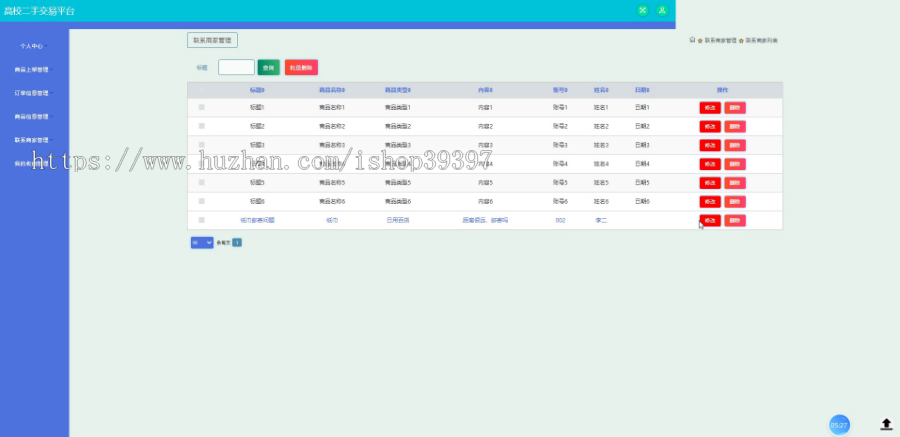This screenshot has width=900, height=437.
Task: Click the green 查询 search button
Action: pyautogui.click(x=269, y=68)
